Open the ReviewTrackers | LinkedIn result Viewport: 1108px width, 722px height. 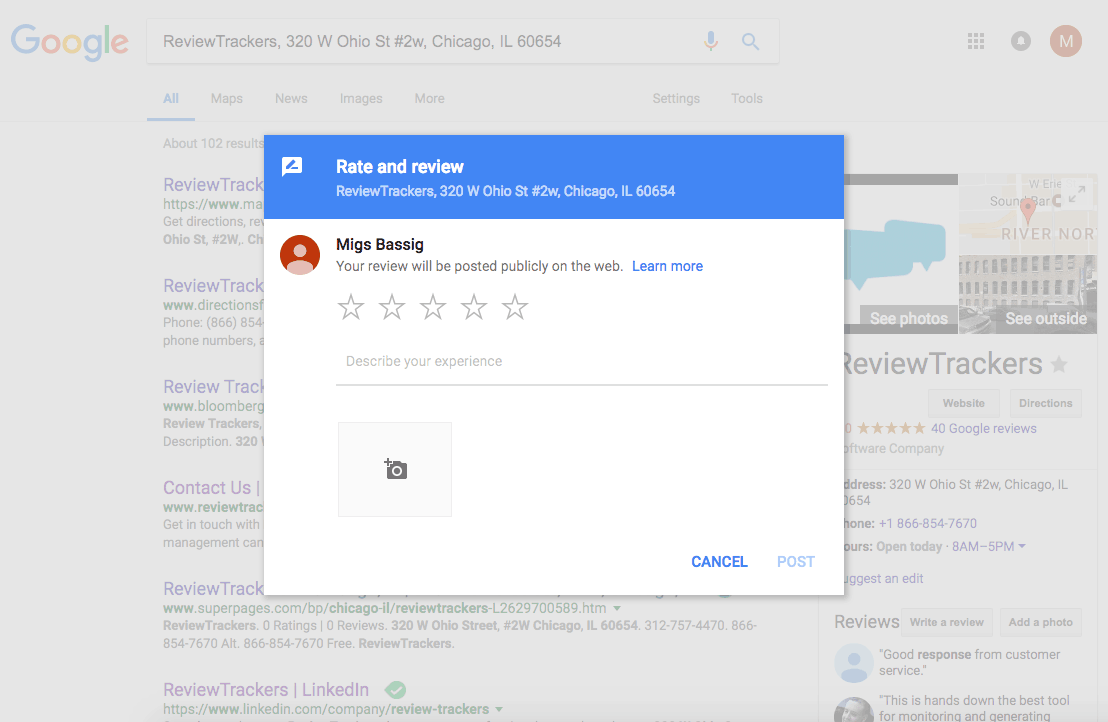point(266,690)
